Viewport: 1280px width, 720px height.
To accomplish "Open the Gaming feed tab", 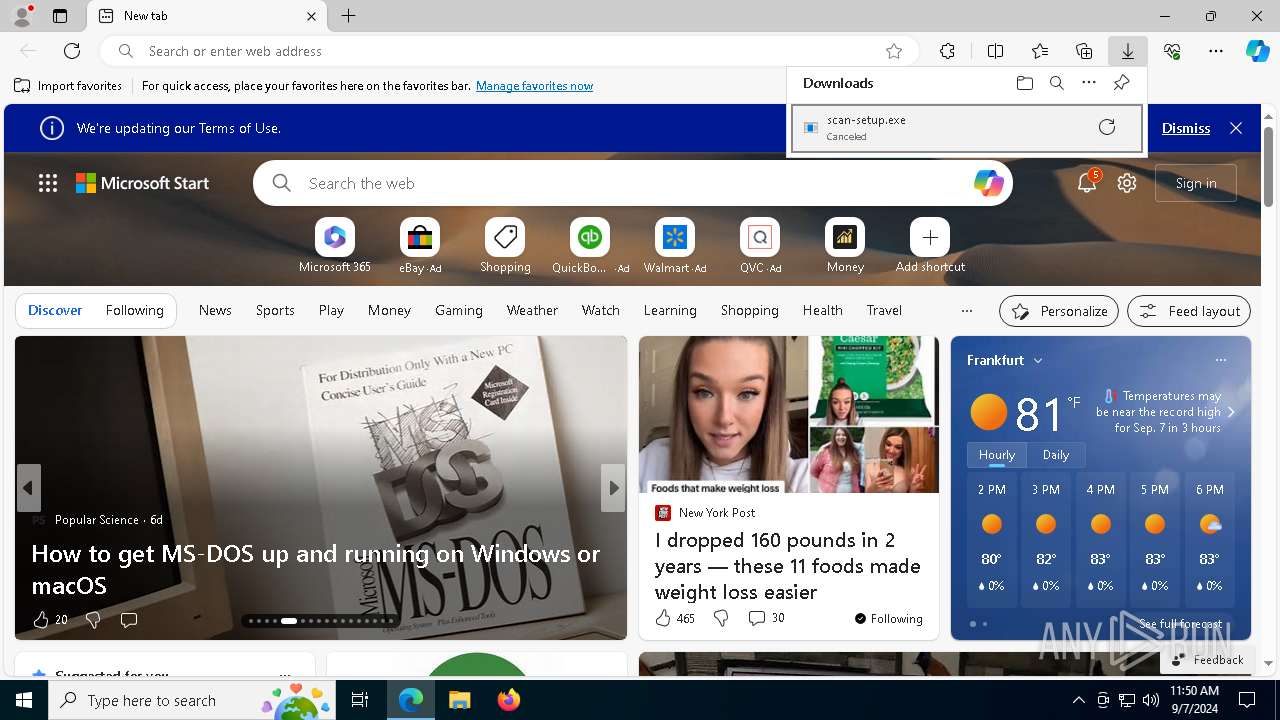I will pos(459,310).
